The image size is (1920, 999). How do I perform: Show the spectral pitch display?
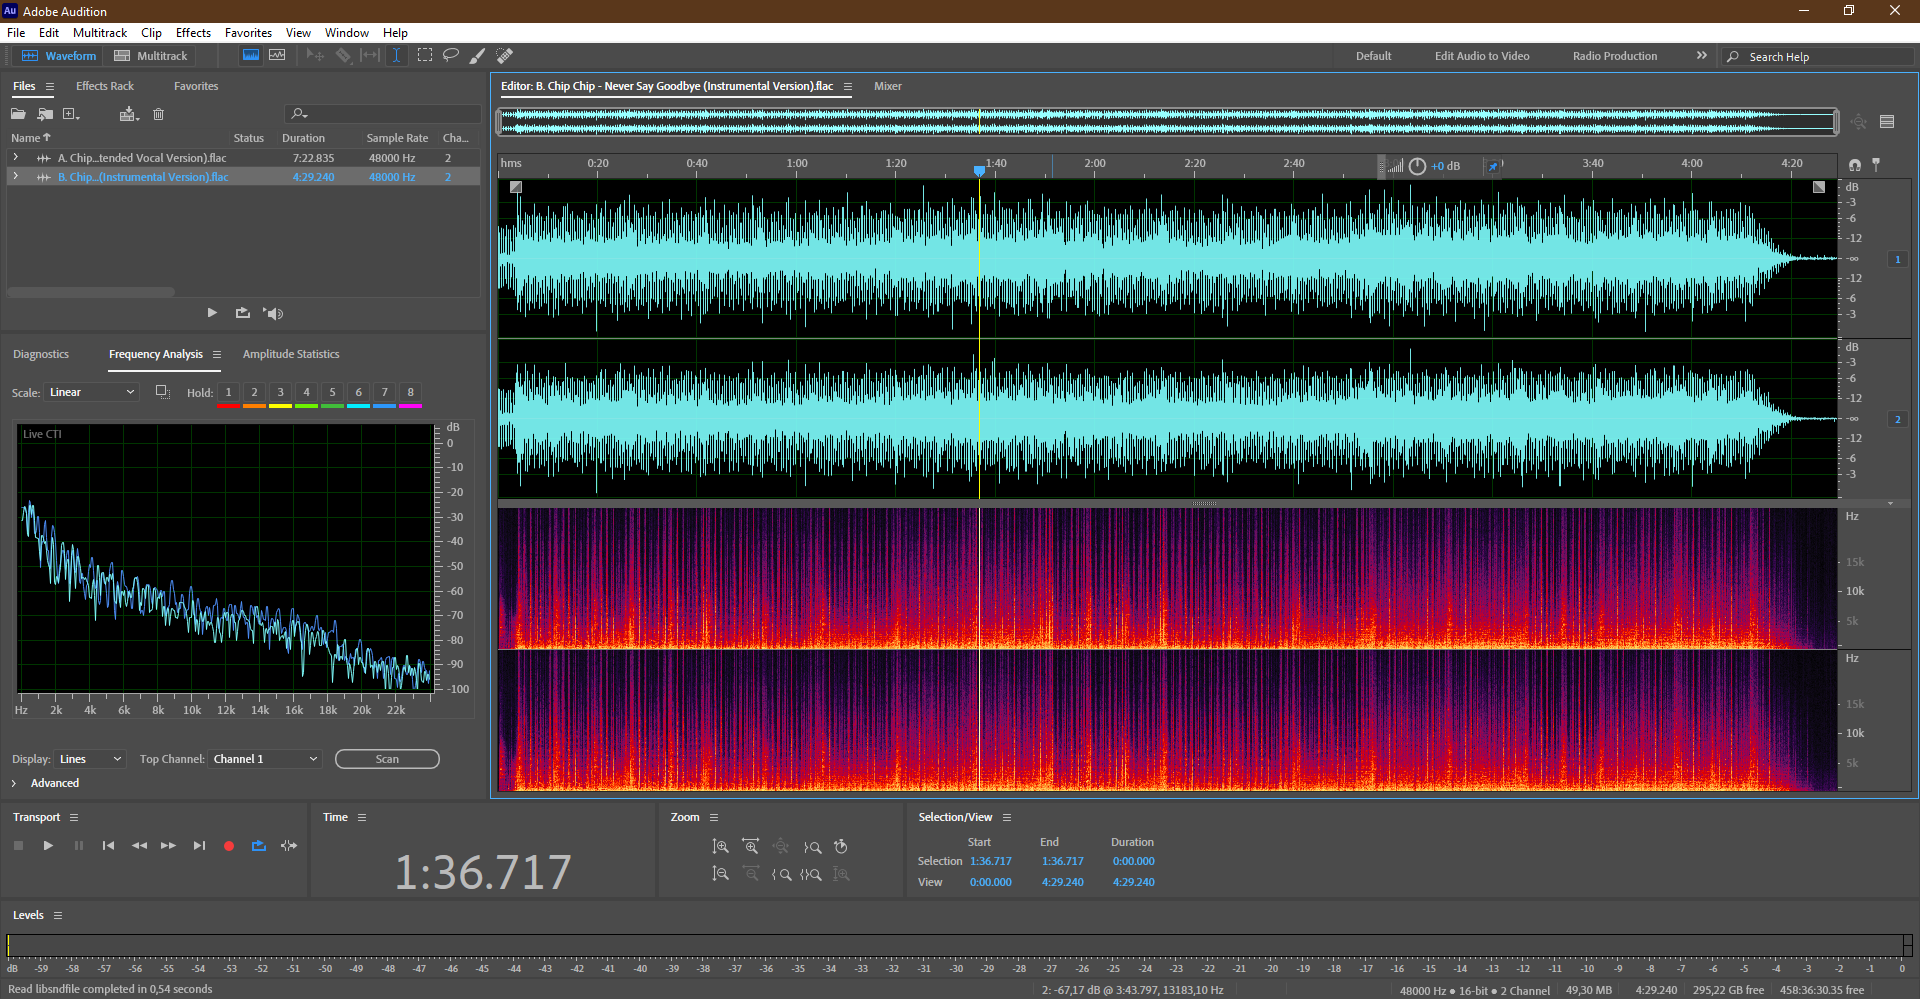pyautogui.click(x=277, y=56)
